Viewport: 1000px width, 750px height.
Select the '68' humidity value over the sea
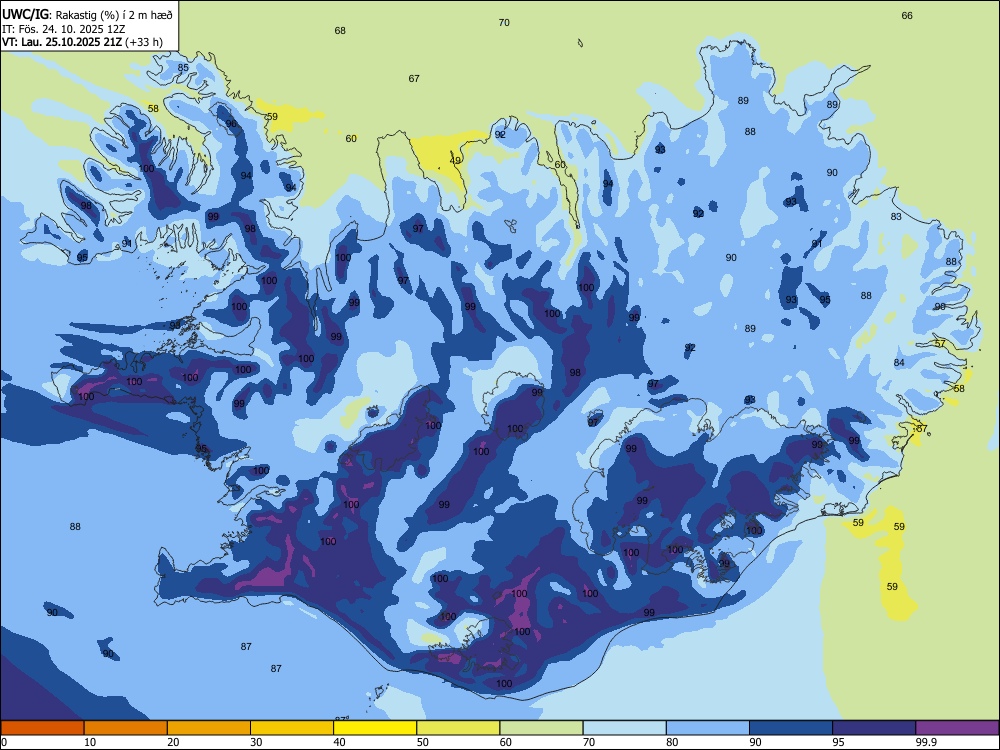[x=340, y=31]
